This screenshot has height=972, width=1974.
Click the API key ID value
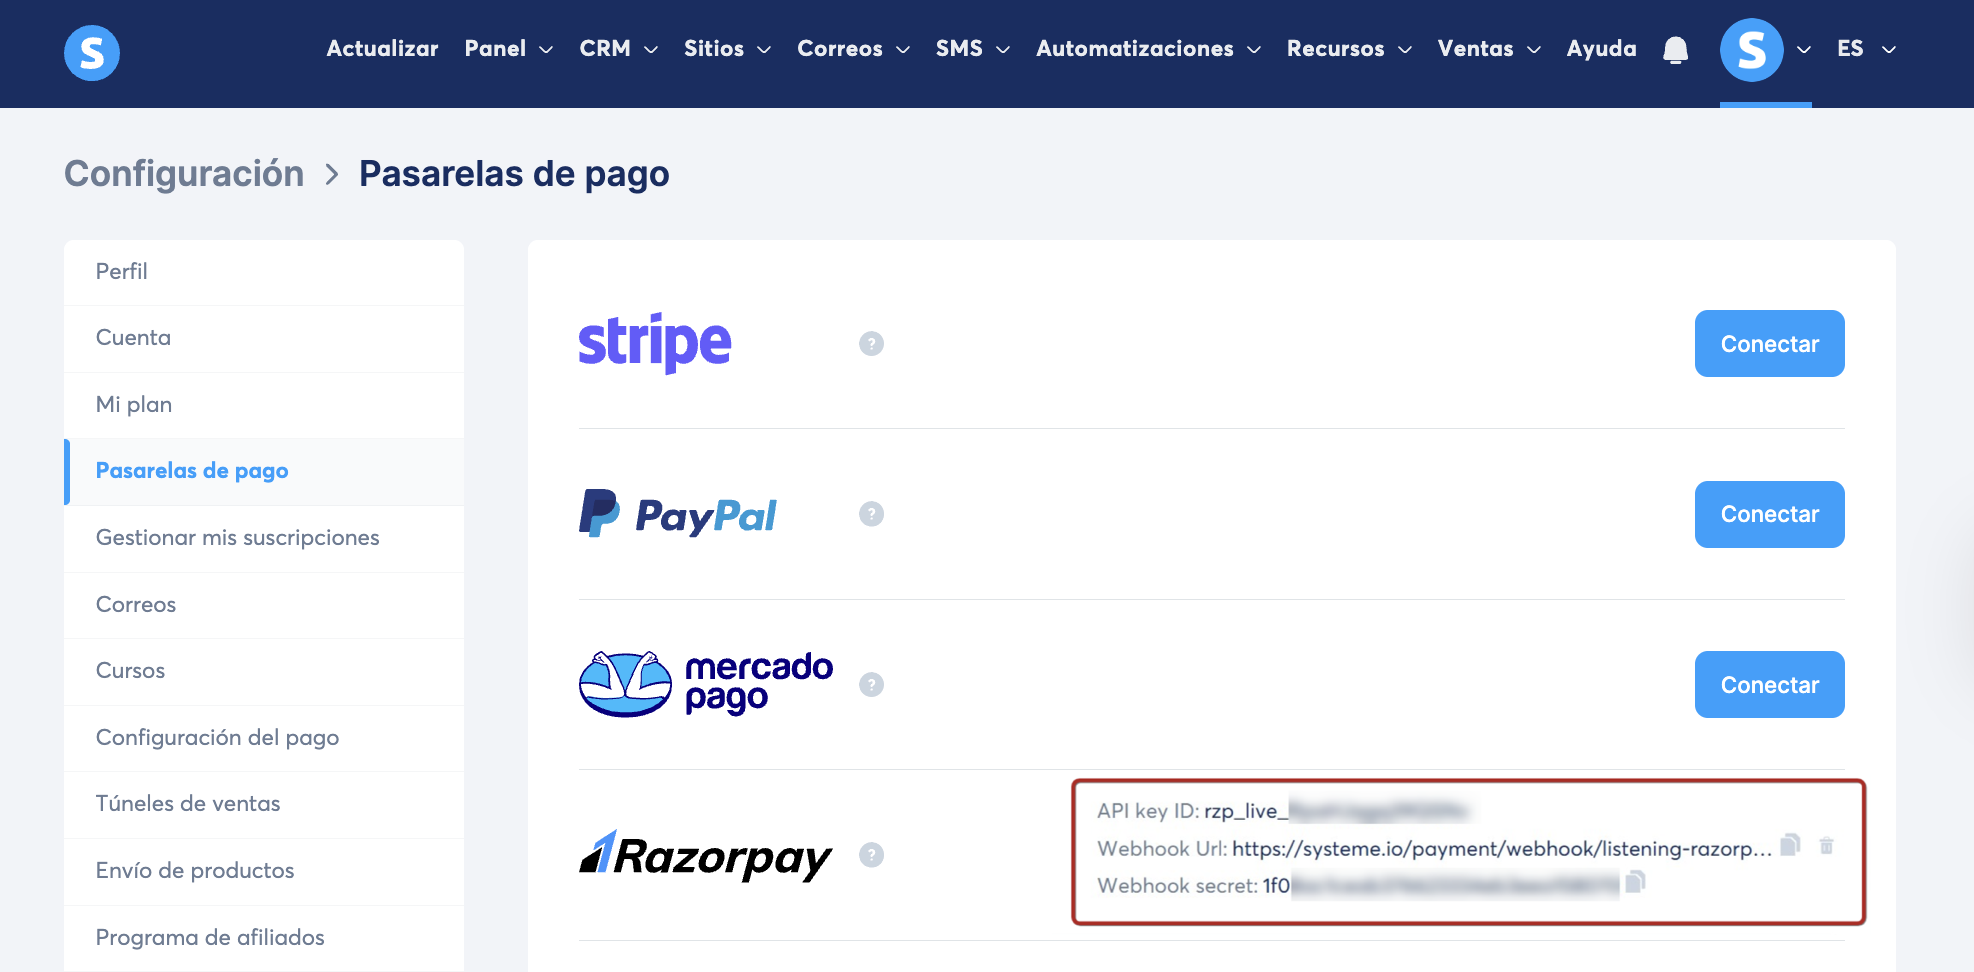pyautogui.click(x=1336, y=811)
